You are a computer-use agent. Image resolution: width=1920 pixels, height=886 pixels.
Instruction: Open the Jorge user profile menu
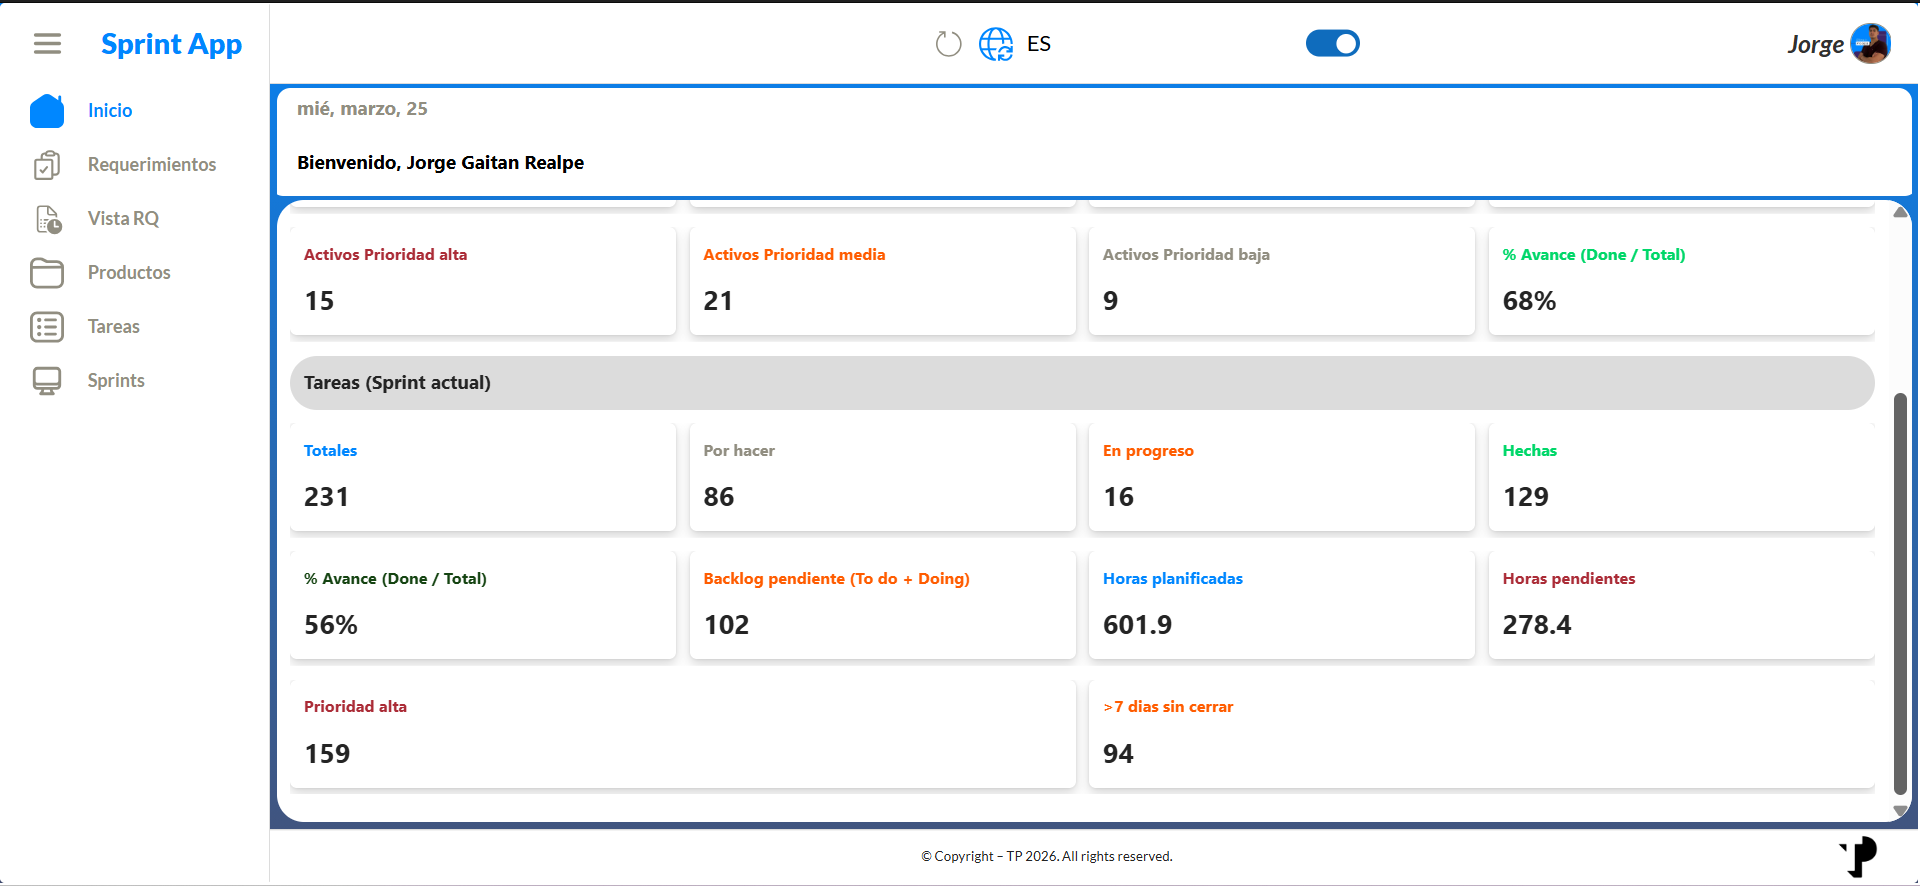pyautogui.click(x=1838, y=44)
